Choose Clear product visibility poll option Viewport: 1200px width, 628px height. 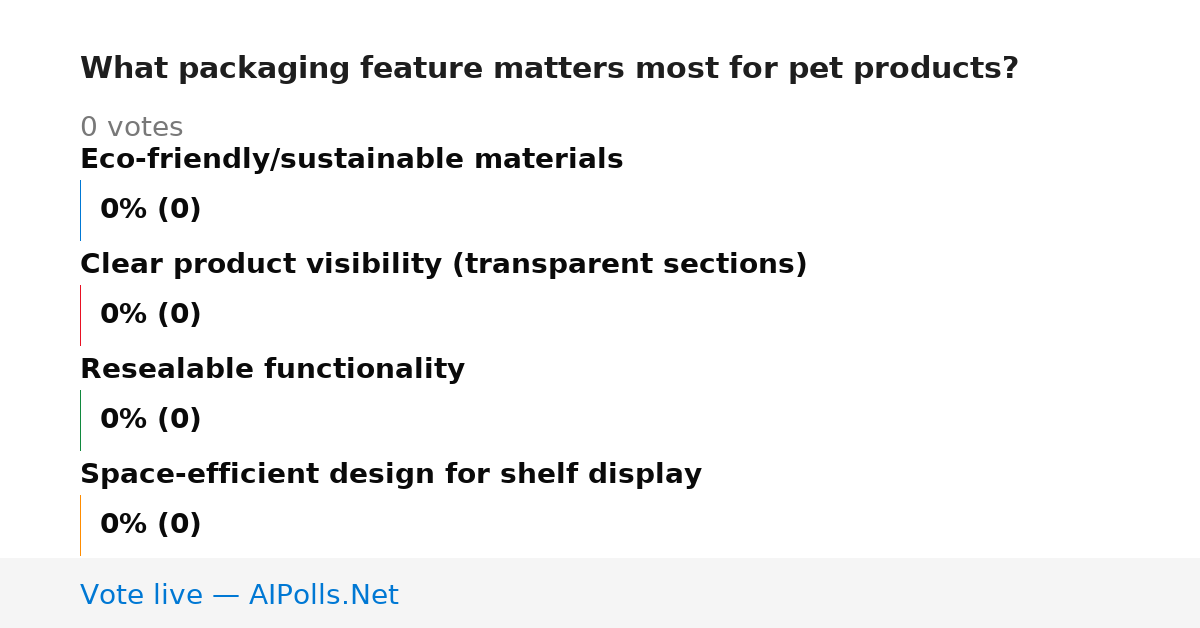click(443, 265)
